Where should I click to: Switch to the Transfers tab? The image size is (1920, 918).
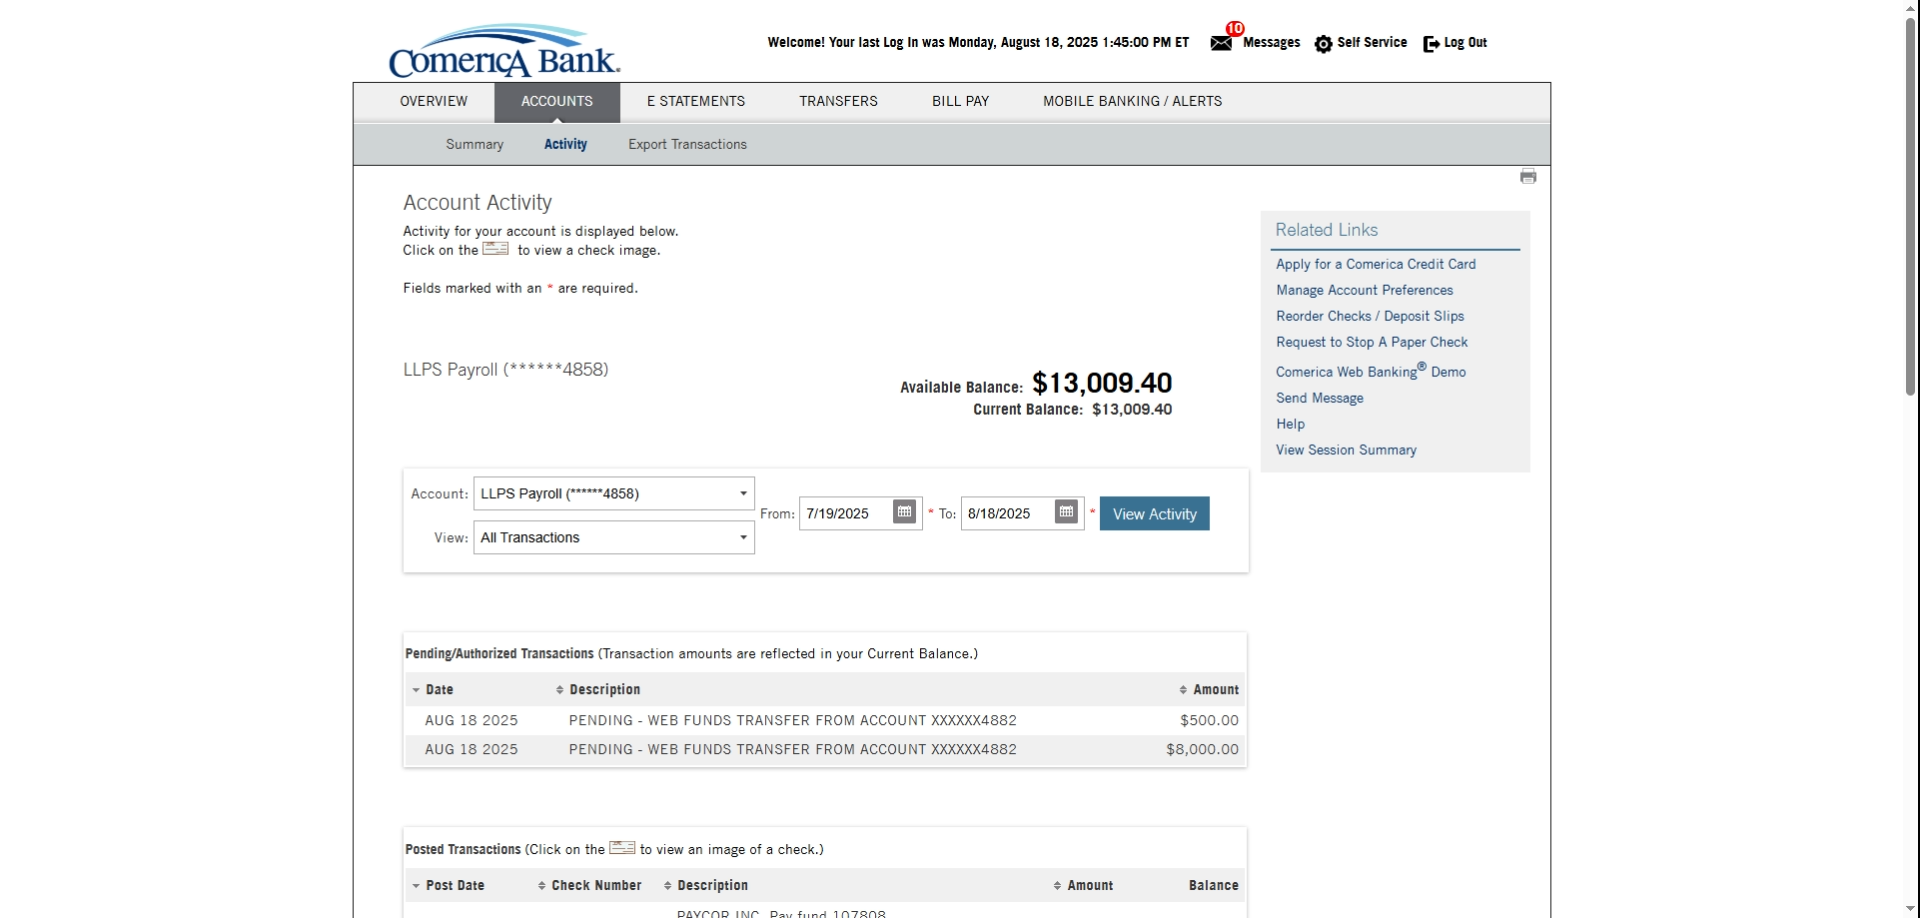click(838, 102)
